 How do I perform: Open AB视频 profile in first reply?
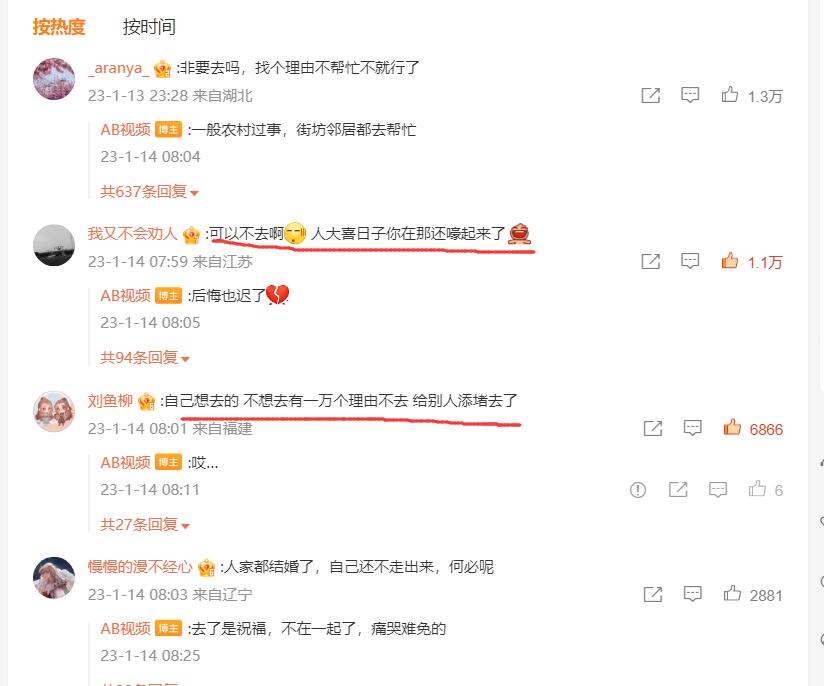(x=126, y=129)
